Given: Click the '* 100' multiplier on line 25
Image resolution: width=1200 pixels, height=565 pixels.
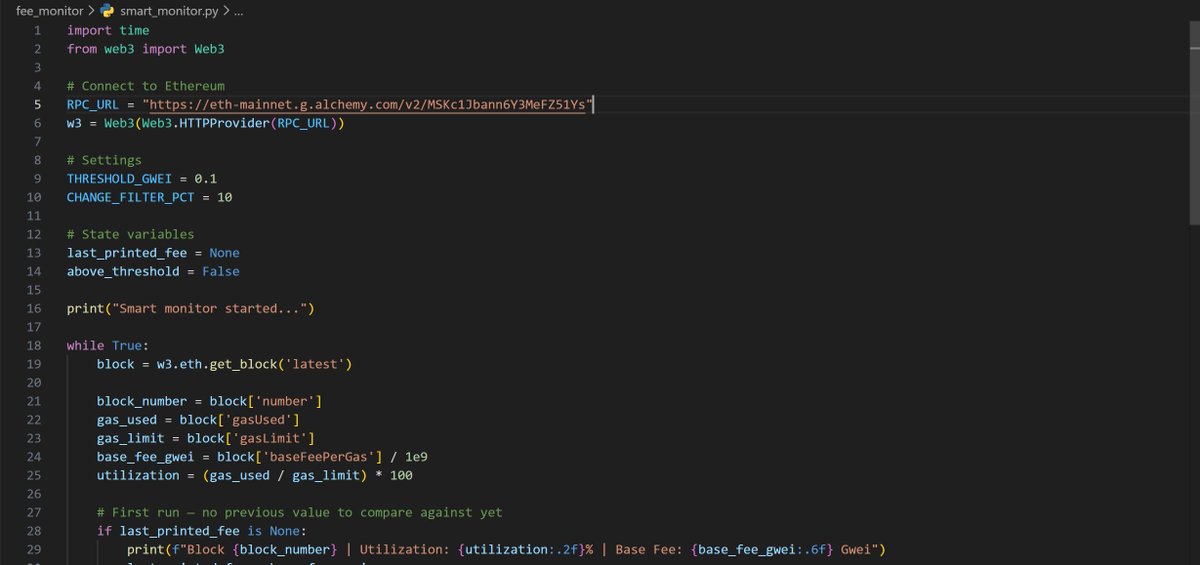Looking at the screenshot, I should [x=394, y=475].
